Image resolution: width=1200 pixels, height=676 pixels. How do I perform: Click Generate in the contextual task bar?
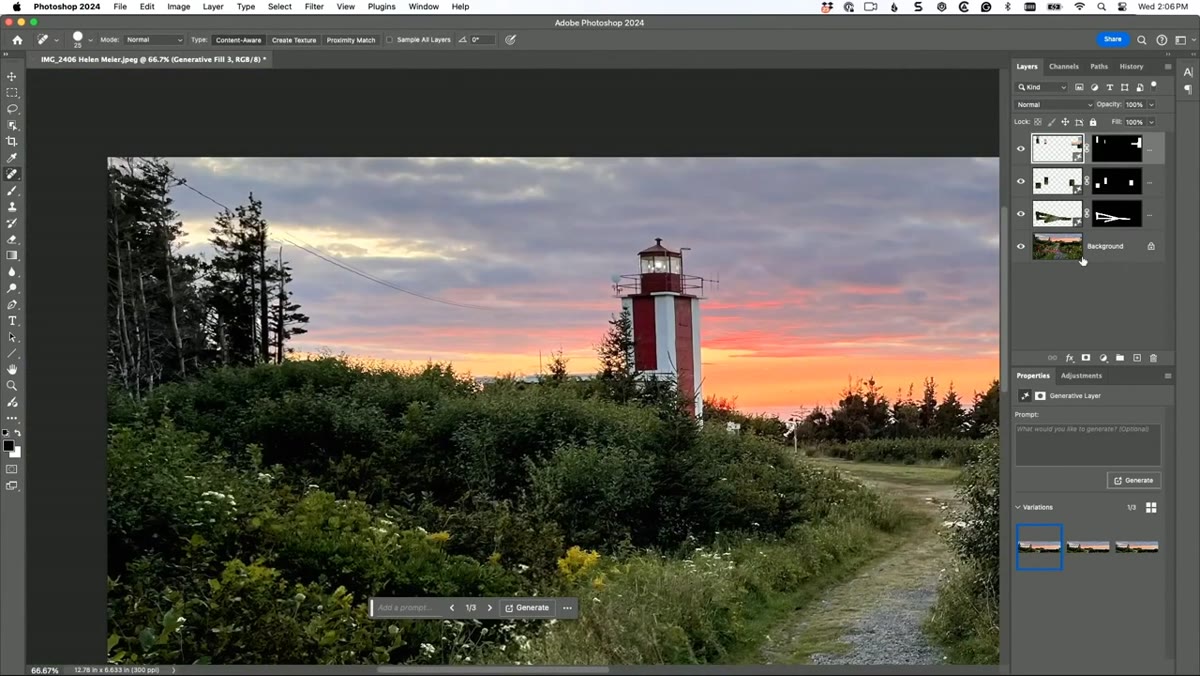coord(527,608)
